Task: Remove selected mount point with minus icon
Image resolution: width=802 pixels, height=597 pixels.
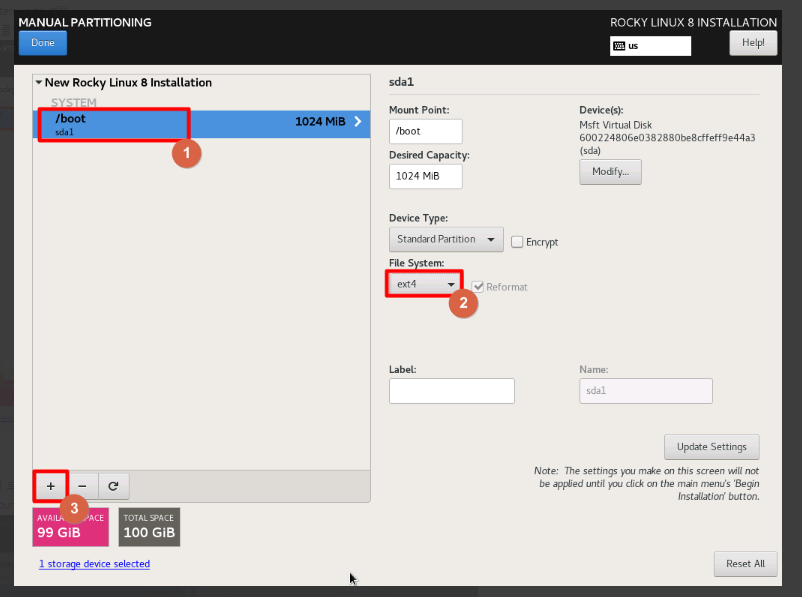Action: click(x=82, y=486)
